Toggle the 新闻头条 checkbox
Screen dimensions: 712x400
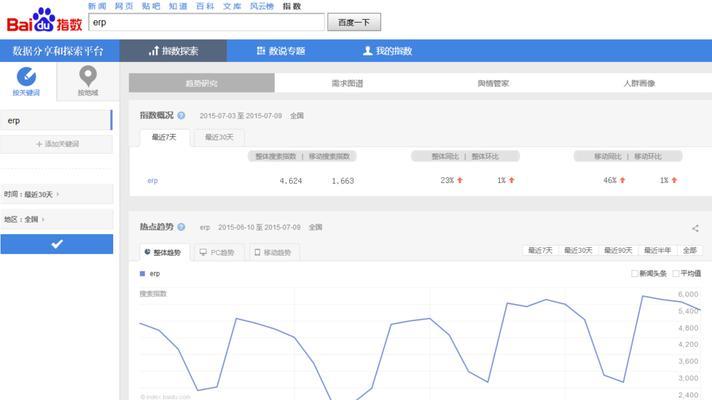[635, 273]
